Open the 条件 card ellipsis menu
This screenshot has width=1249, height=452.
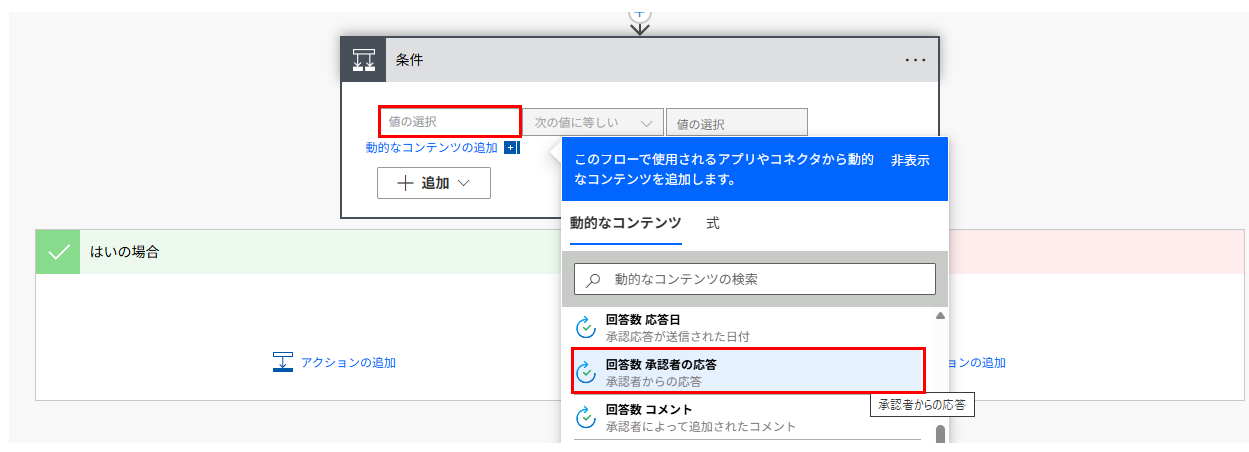pyautogui.click(x=915, y=60)
